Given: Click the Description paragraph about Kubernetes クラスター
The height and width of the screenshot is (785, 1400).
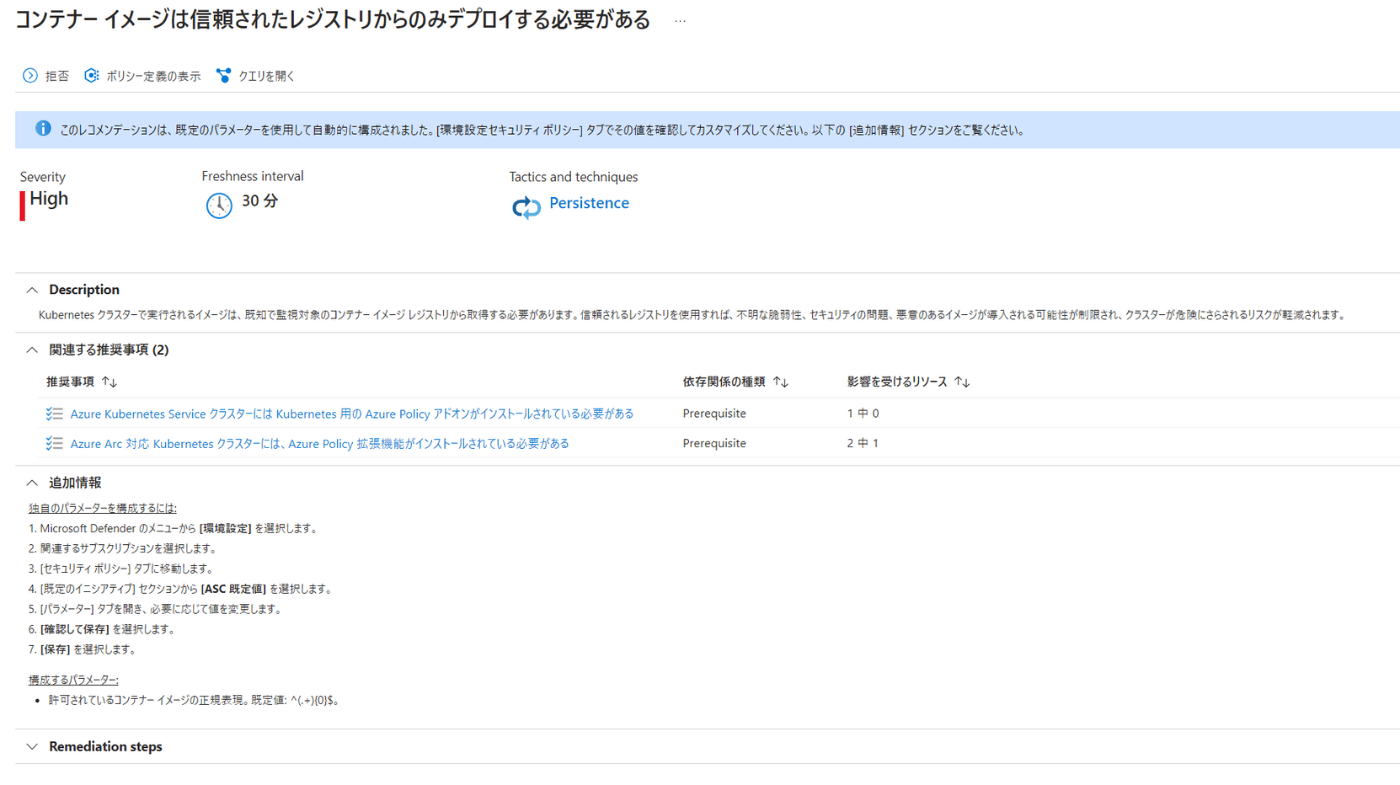Looking at the screenshot, I should tap(690, 315).
